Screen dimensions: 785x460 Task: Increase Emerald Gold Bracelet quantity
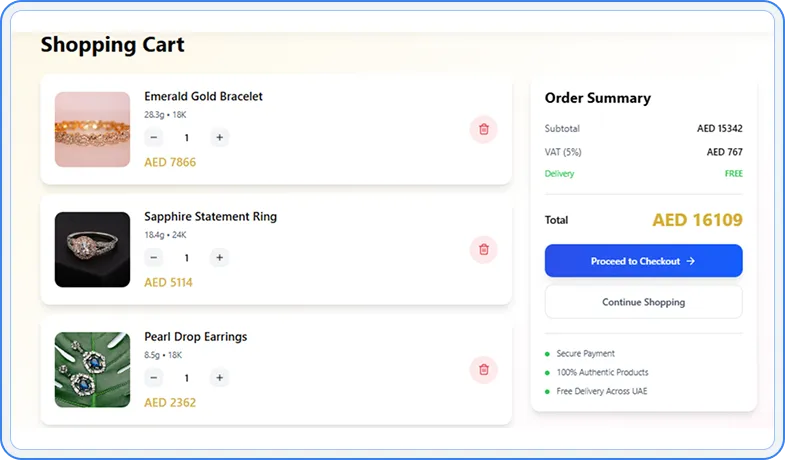point(220,137)
